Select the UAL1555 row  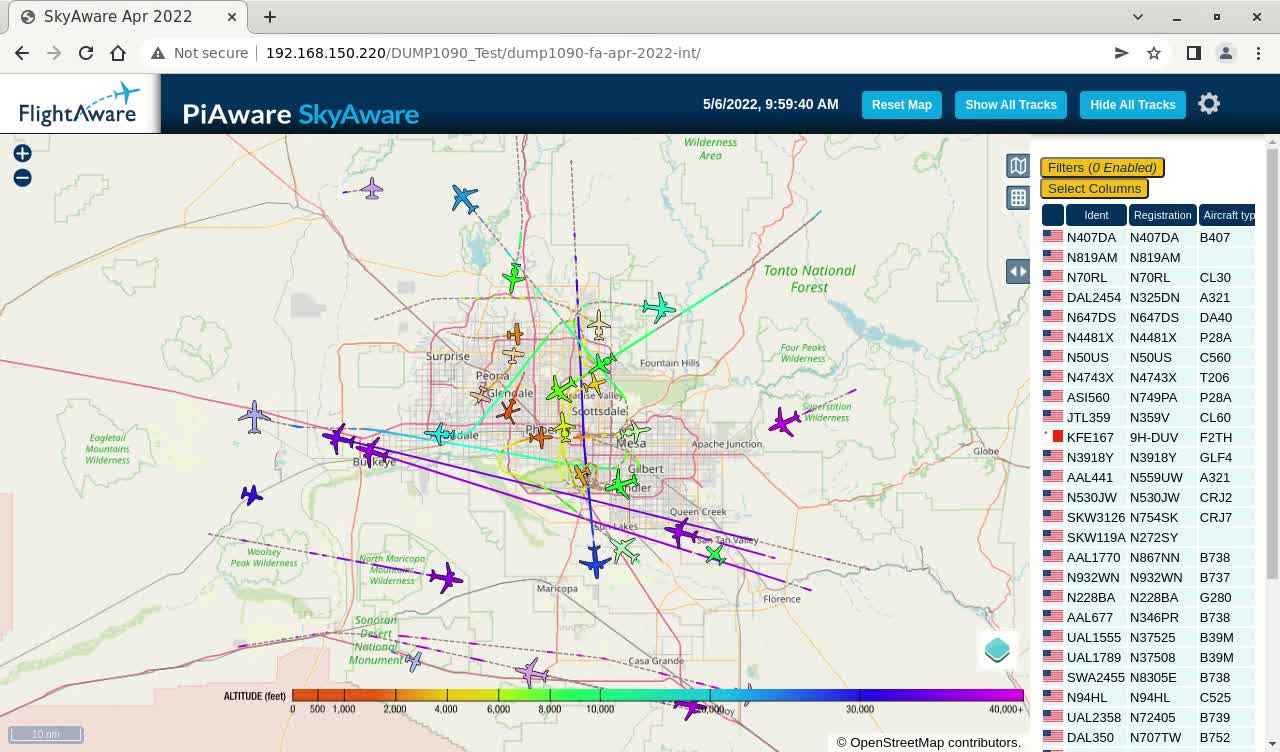coord(1148,637)
